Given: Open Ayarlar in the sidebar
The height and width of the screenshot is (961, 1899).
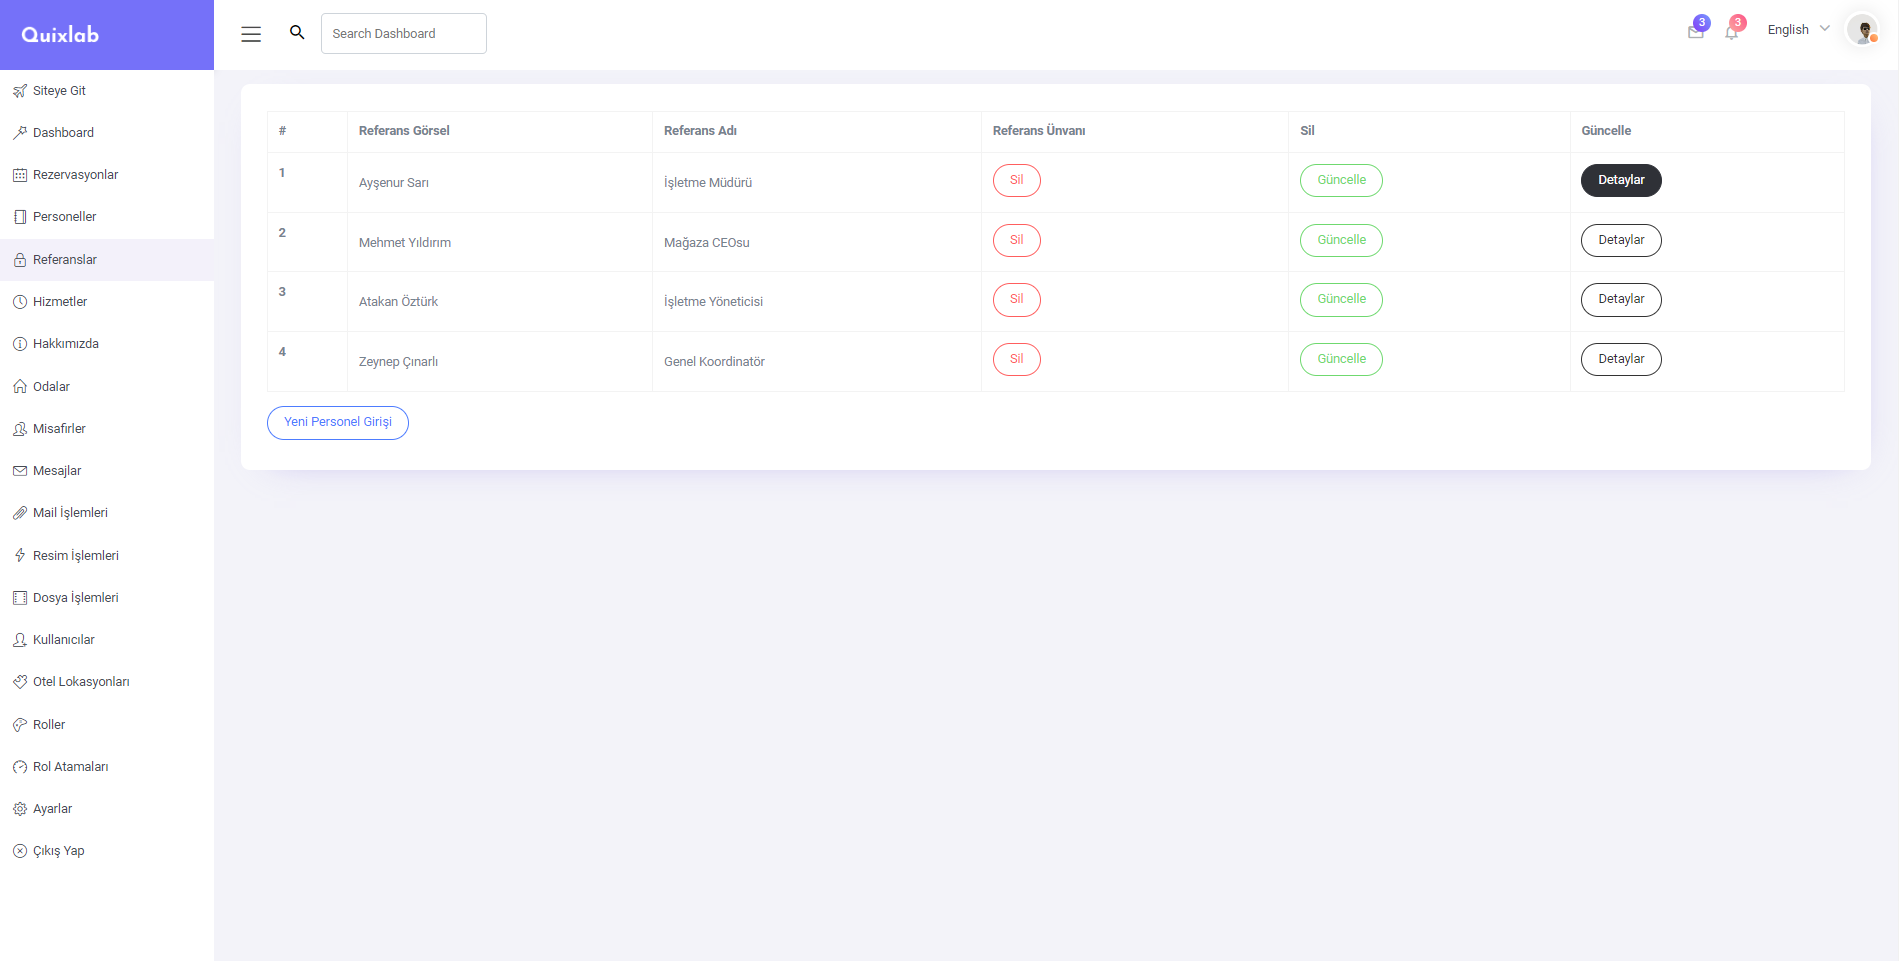Looking at the screenshot, I should pos(107,809).
